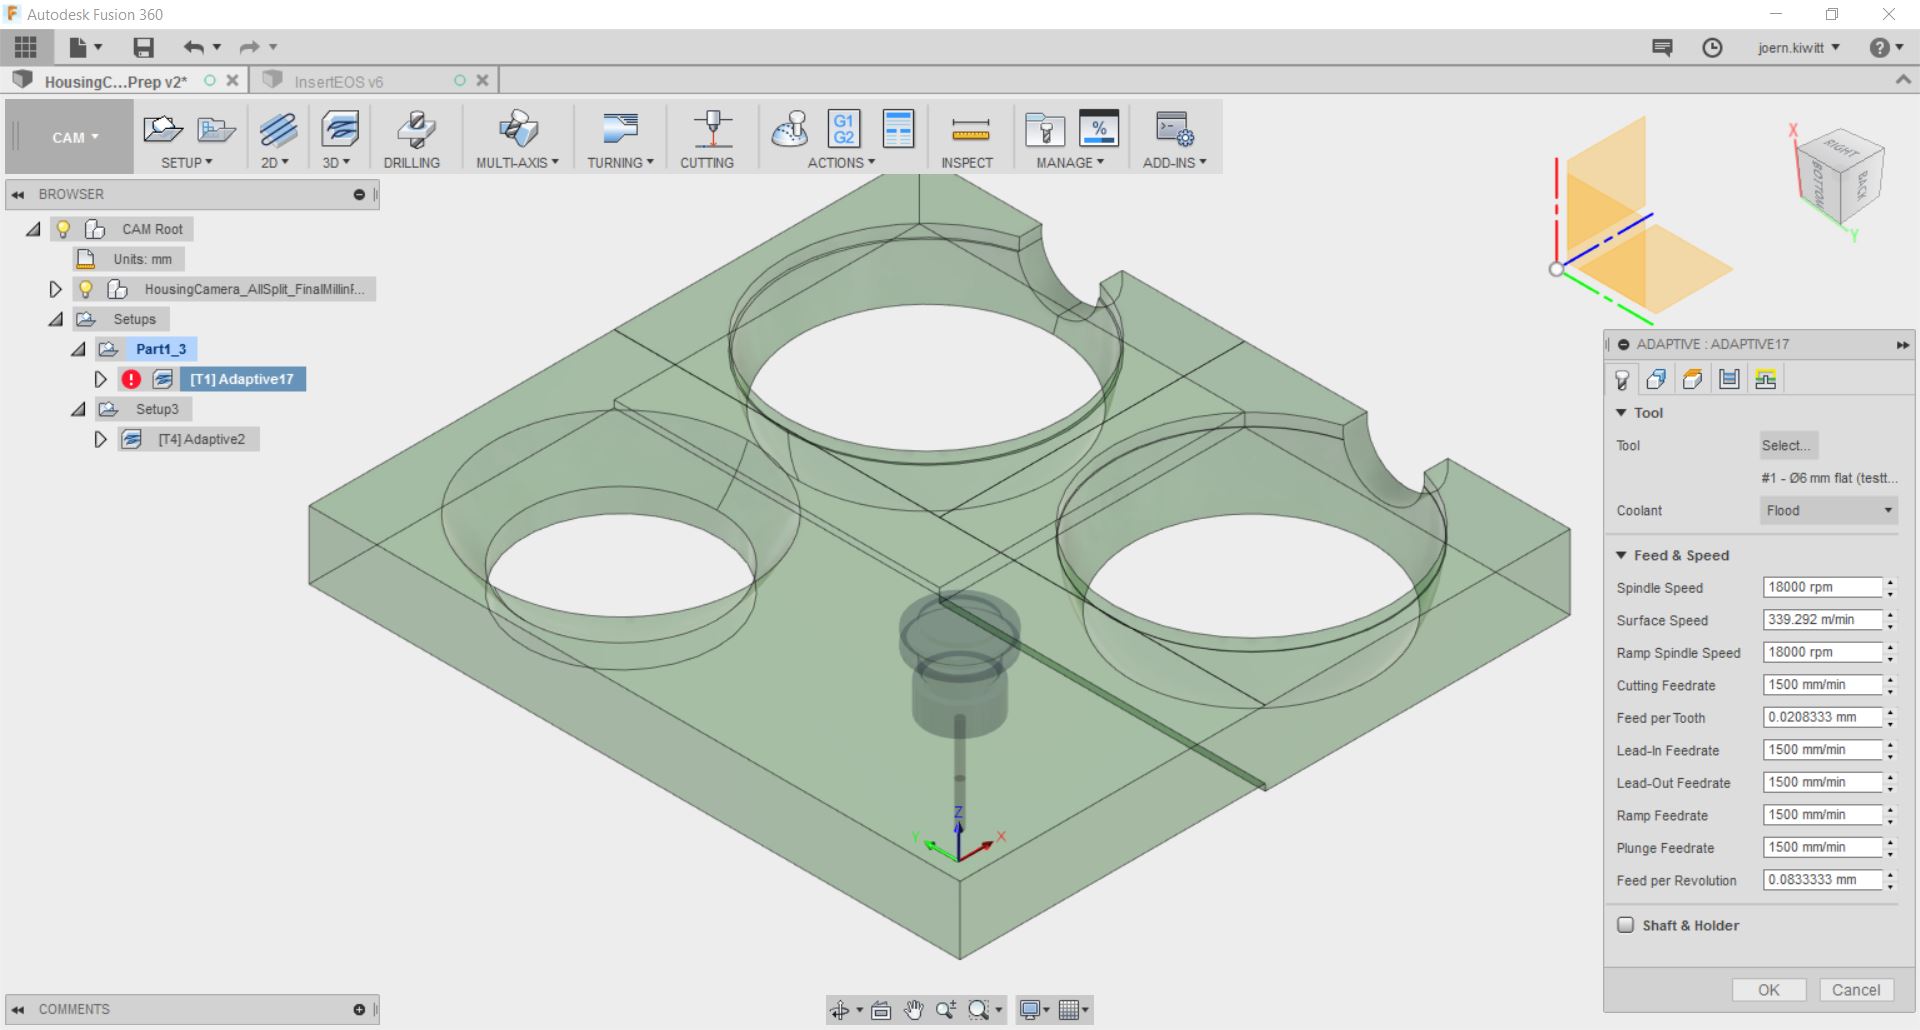Click the Cutting Feedrate input field

point(1822,685)
